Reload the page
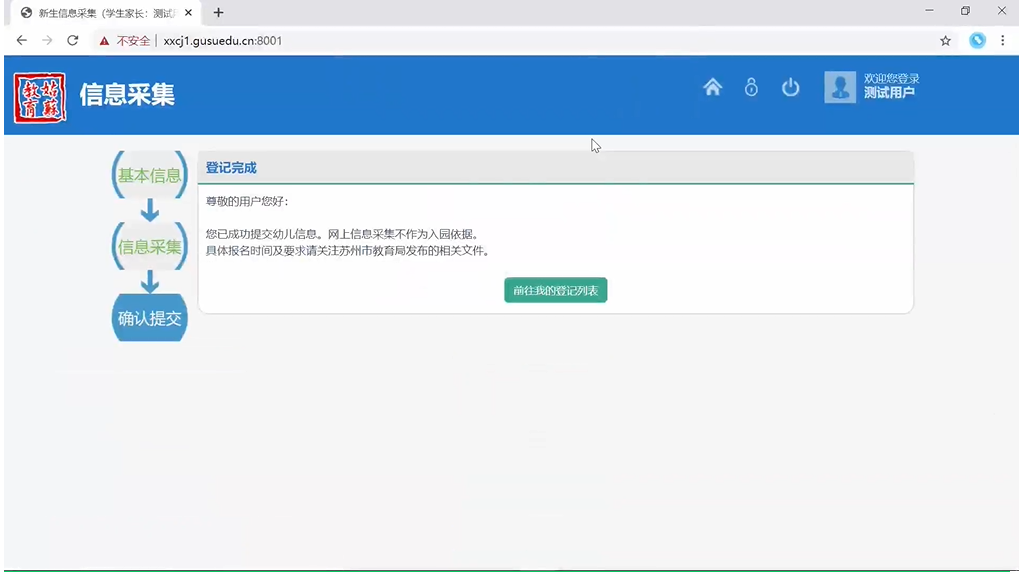The height and width of the screenshot is (574, 1022). (x=72, y=41)
